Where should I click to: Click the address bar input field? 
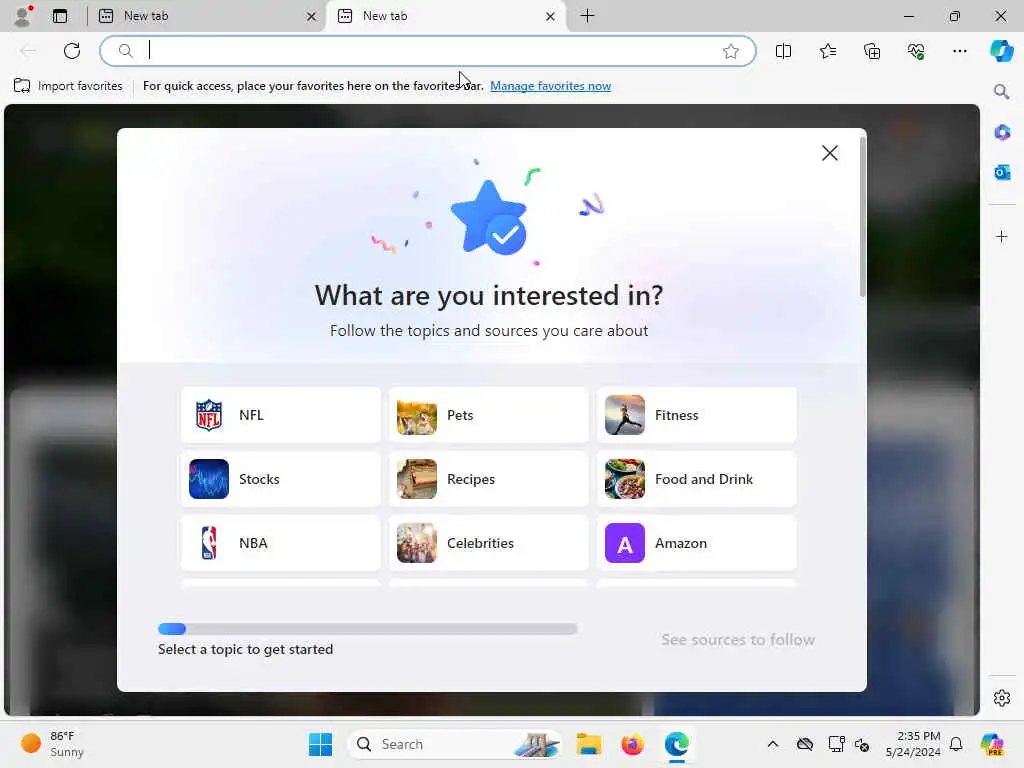tap(428, 51)
